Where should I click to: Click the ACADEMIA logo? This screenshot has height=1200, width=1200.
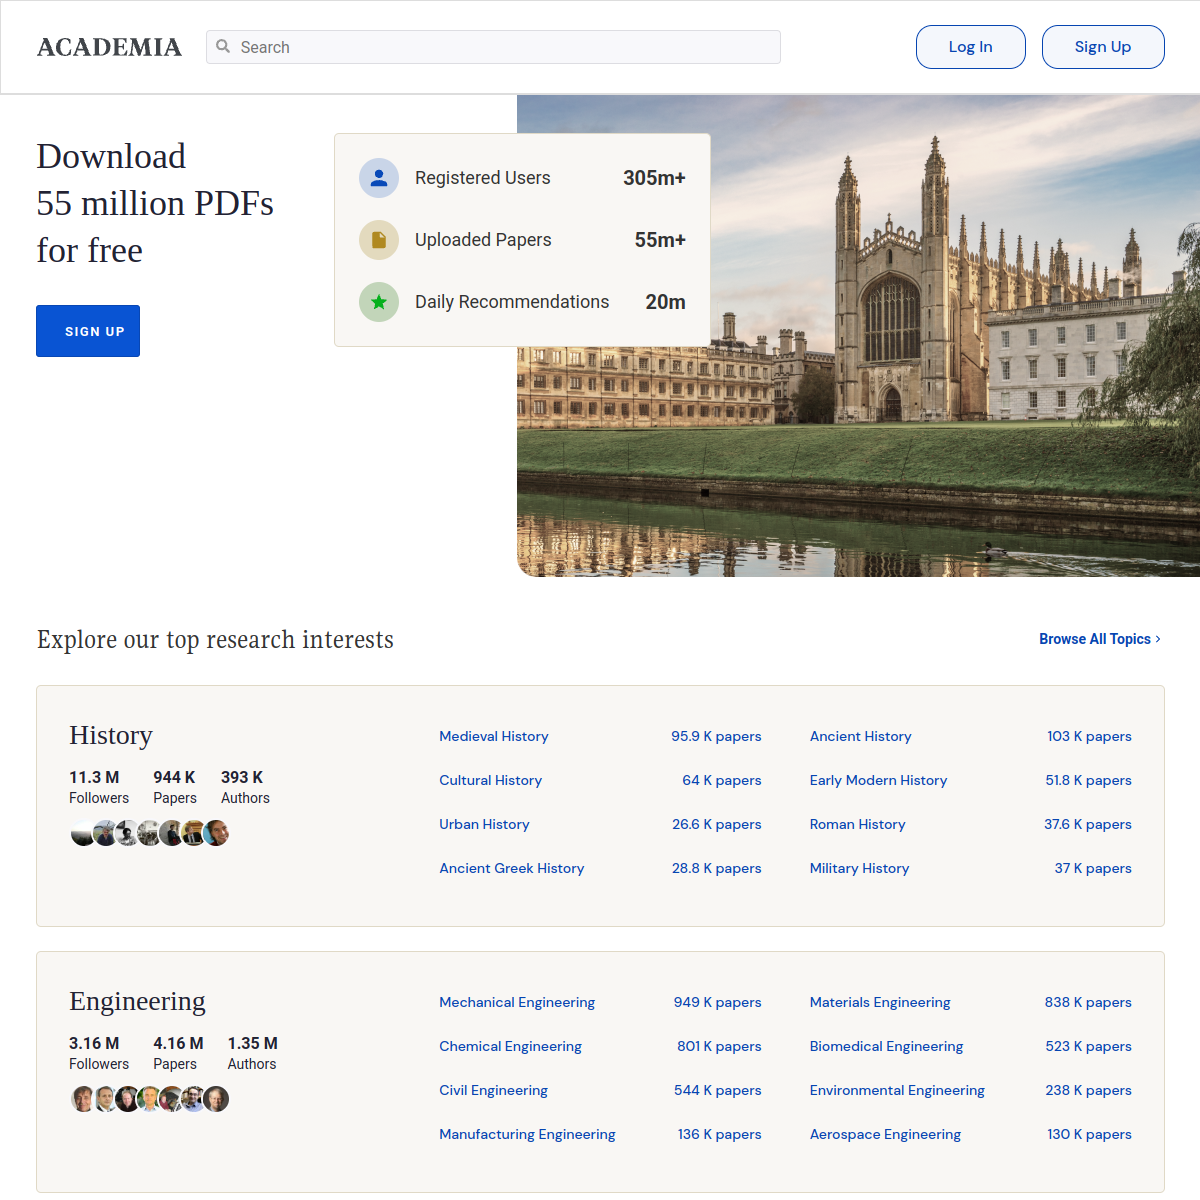[x=109, y=46]
